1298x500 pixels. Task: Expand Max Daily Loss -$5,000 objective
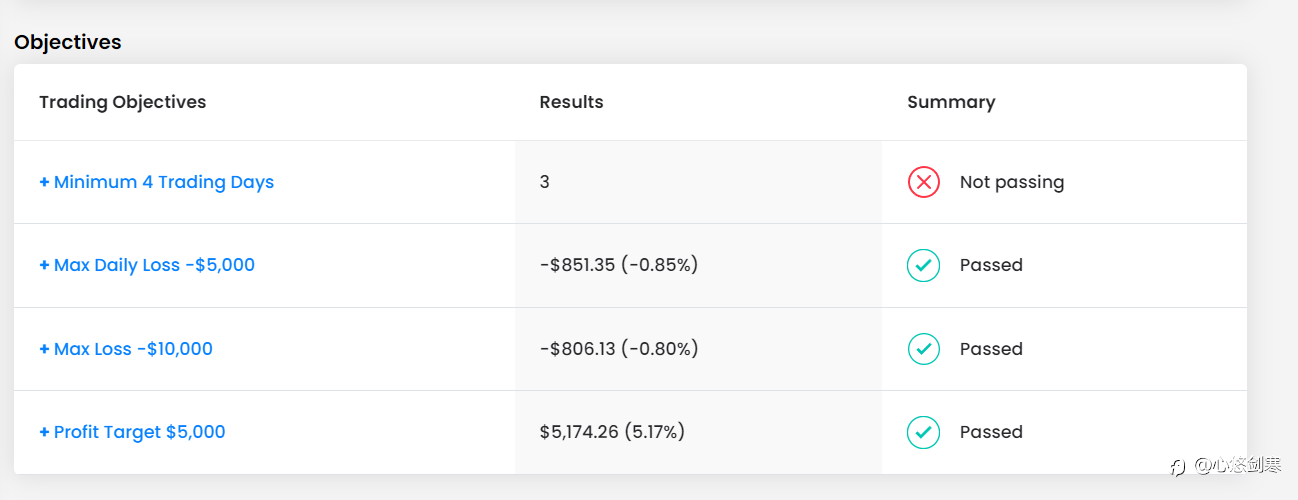[x=147, y=265]
